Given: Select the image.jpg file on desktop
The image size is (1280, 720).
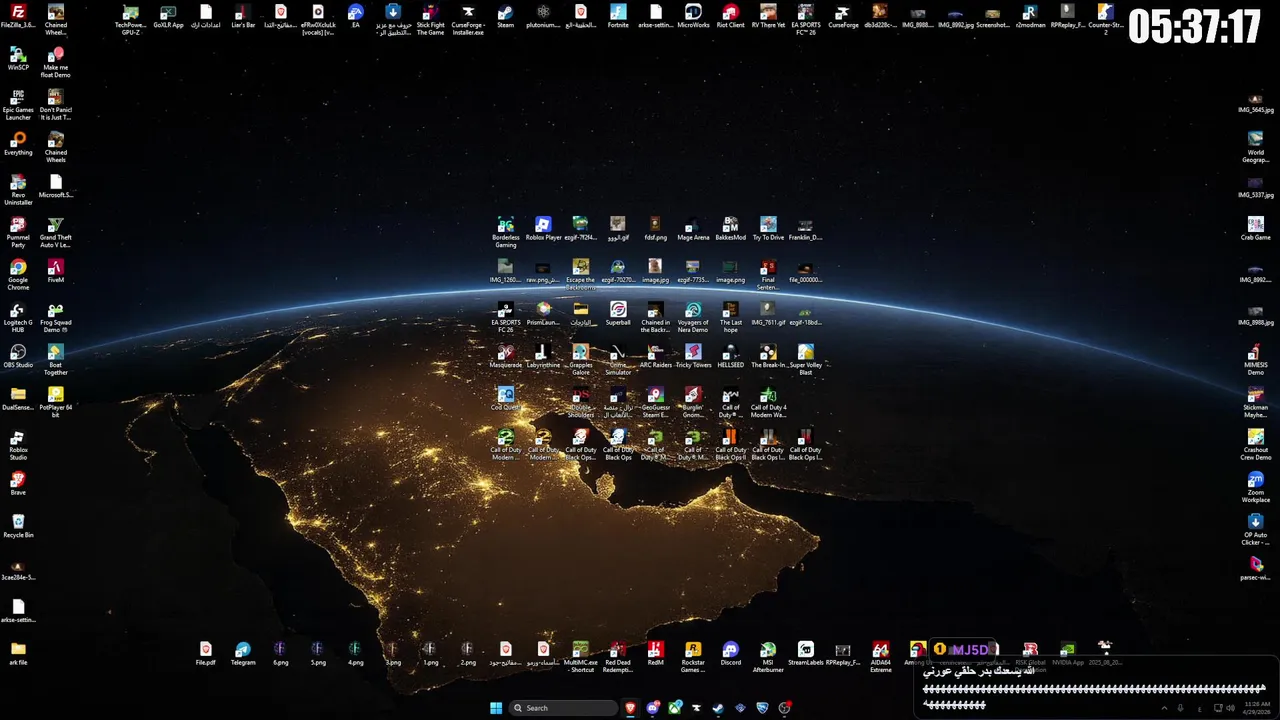Looking at the screenshot, I should [x=655, y=271].
